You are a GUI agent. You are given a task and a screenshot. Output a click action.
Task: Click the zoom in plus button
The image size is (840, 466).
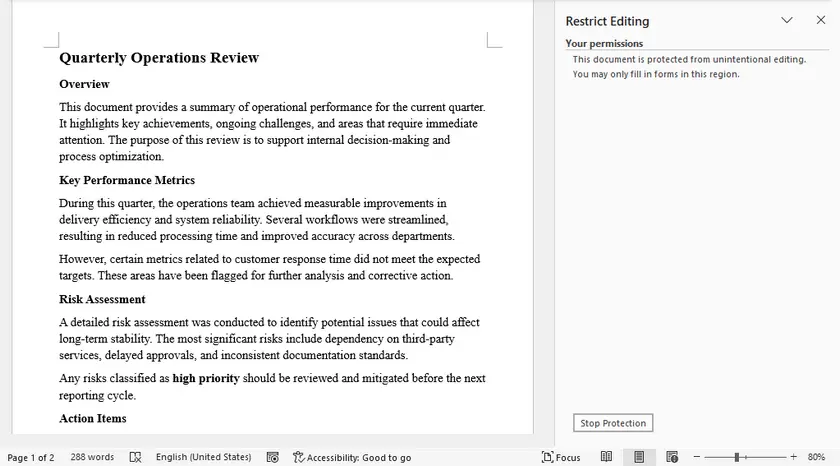[x=793, y=457]
